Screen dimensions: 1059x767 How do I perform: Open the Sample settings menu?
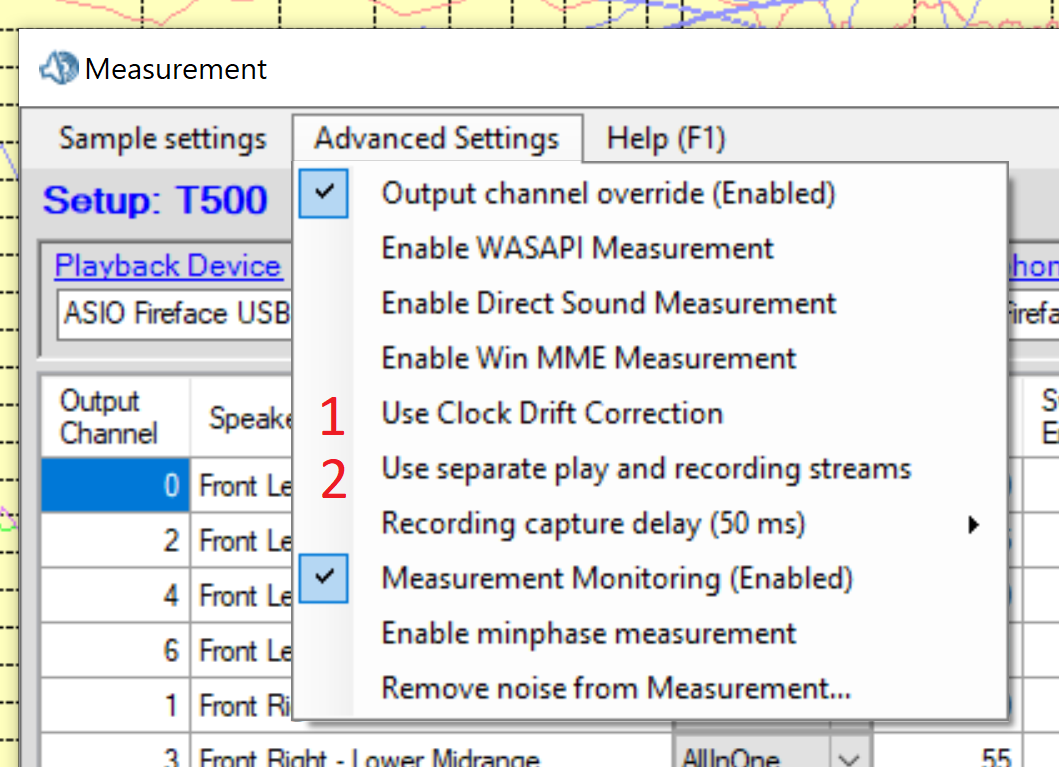[x=162, y=138]
